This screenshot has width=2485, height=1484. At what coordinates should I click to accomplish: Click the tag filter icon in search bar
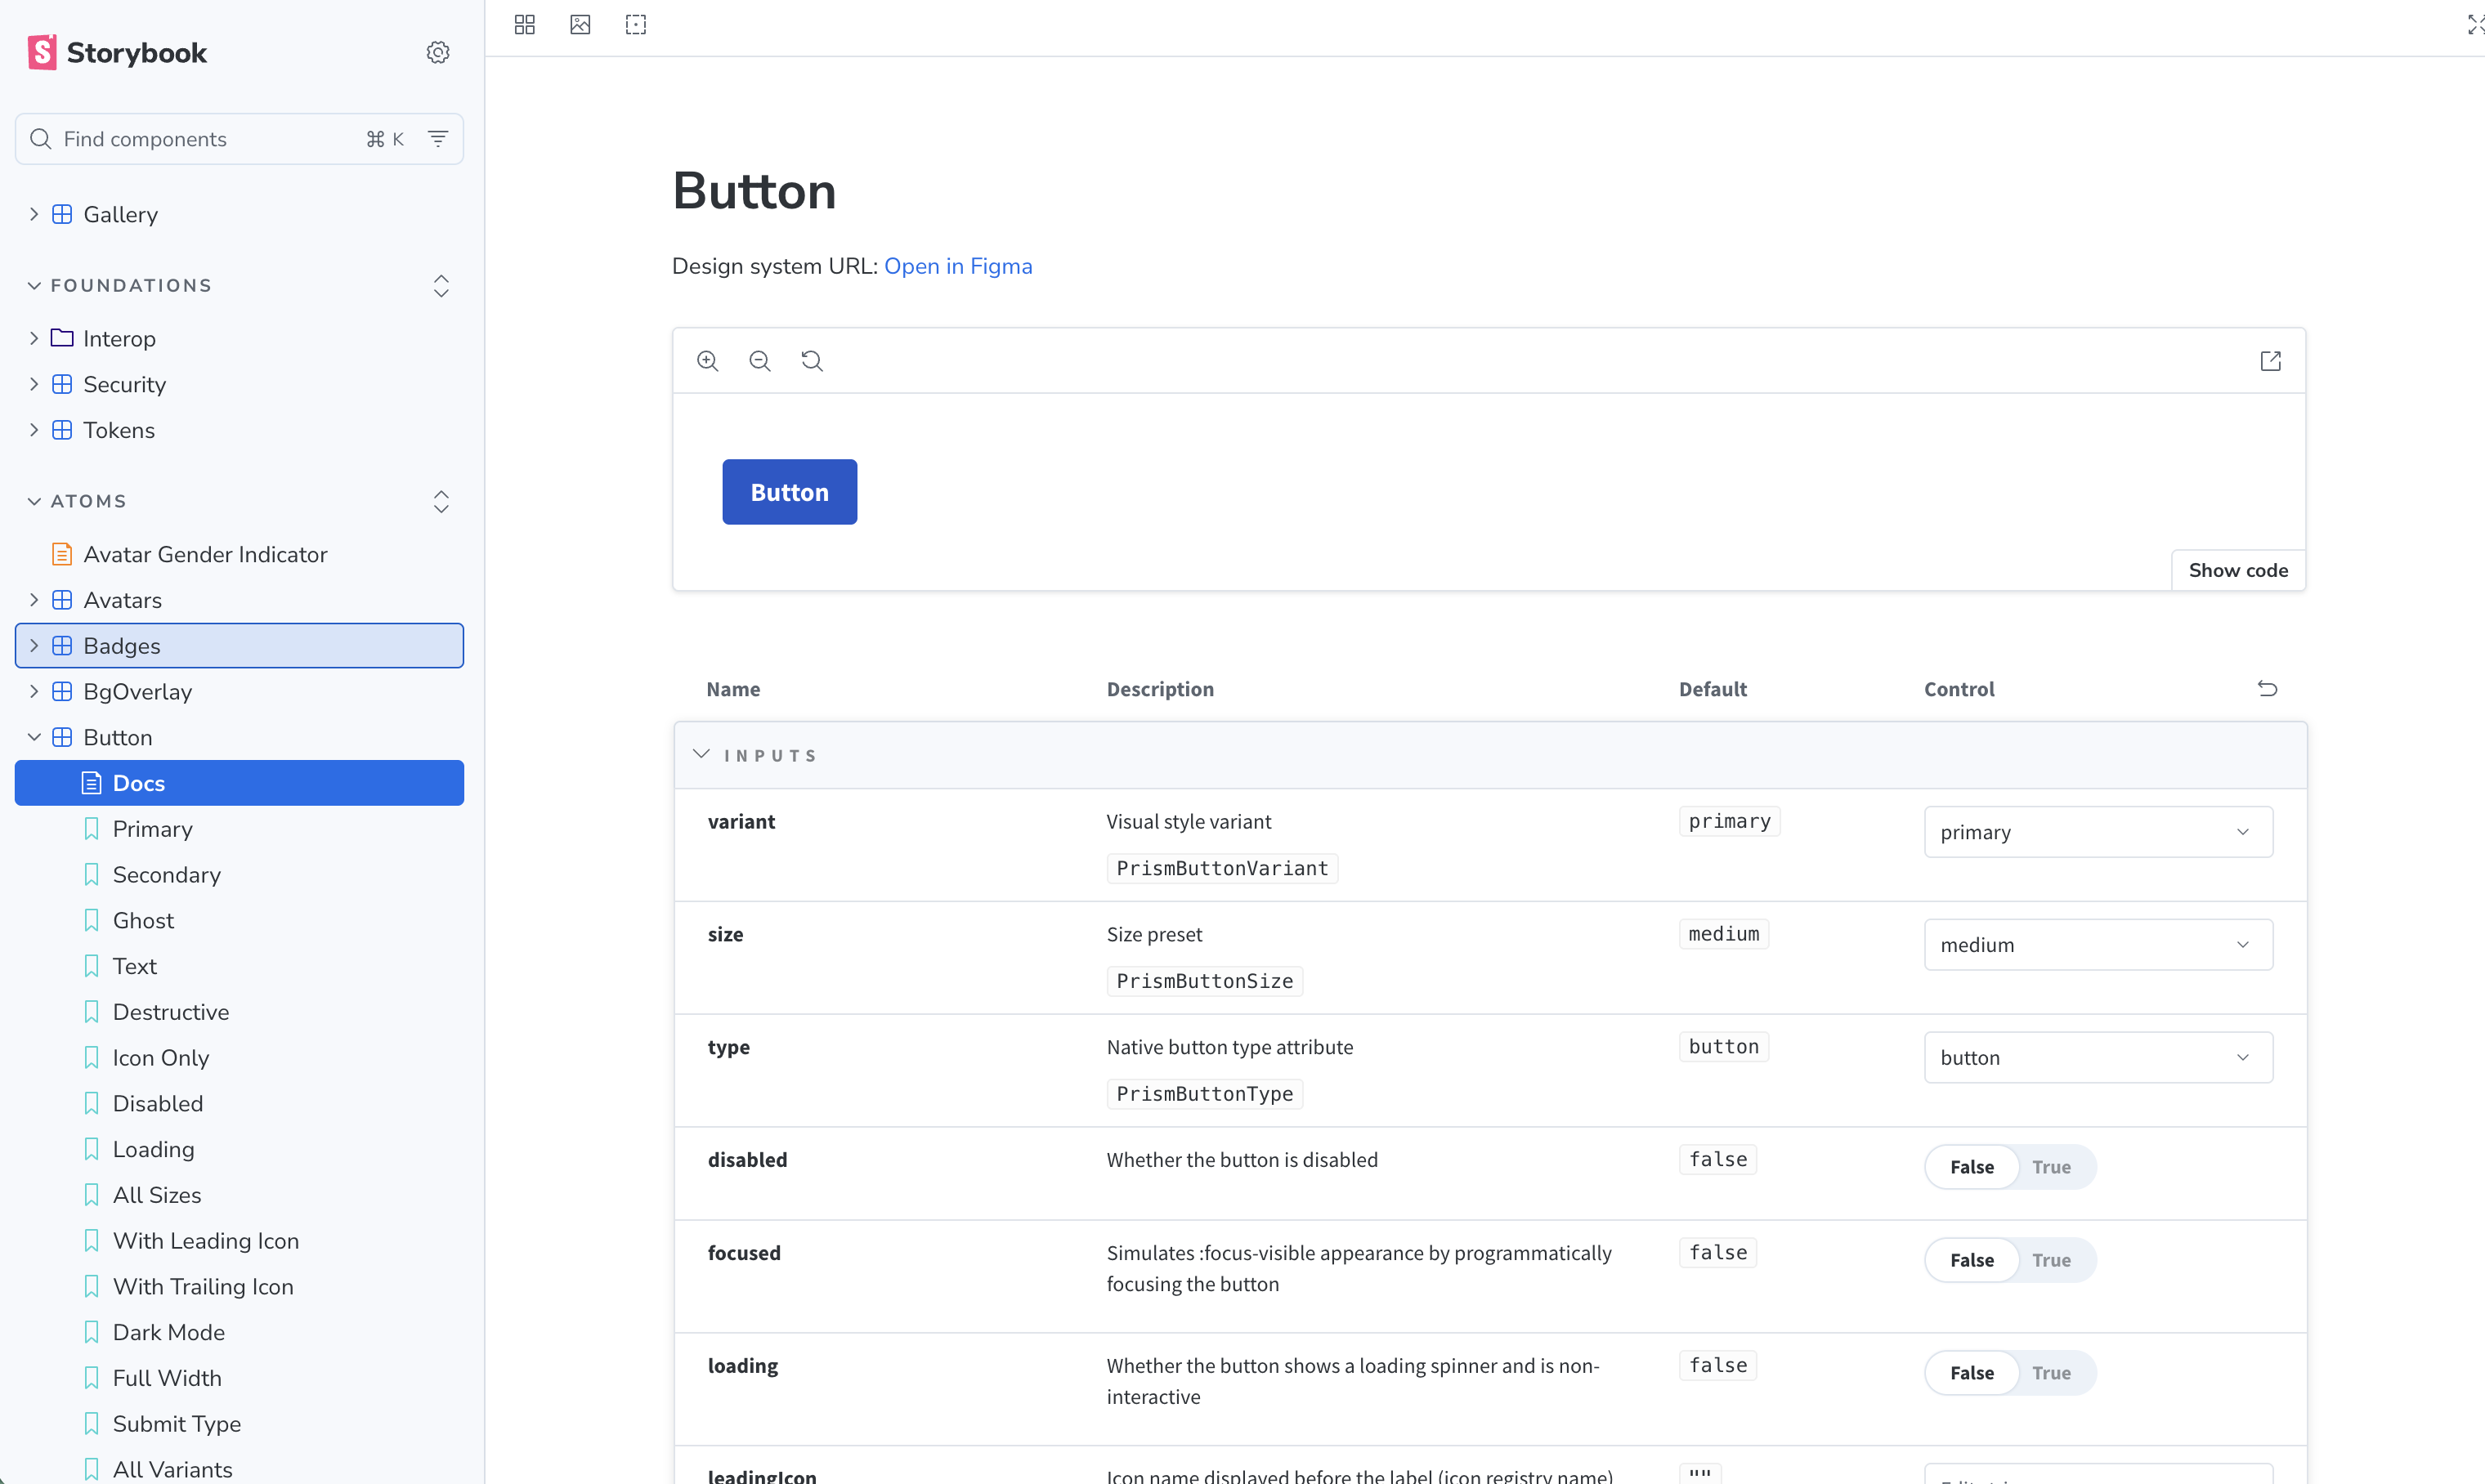(x=438, y=139)
